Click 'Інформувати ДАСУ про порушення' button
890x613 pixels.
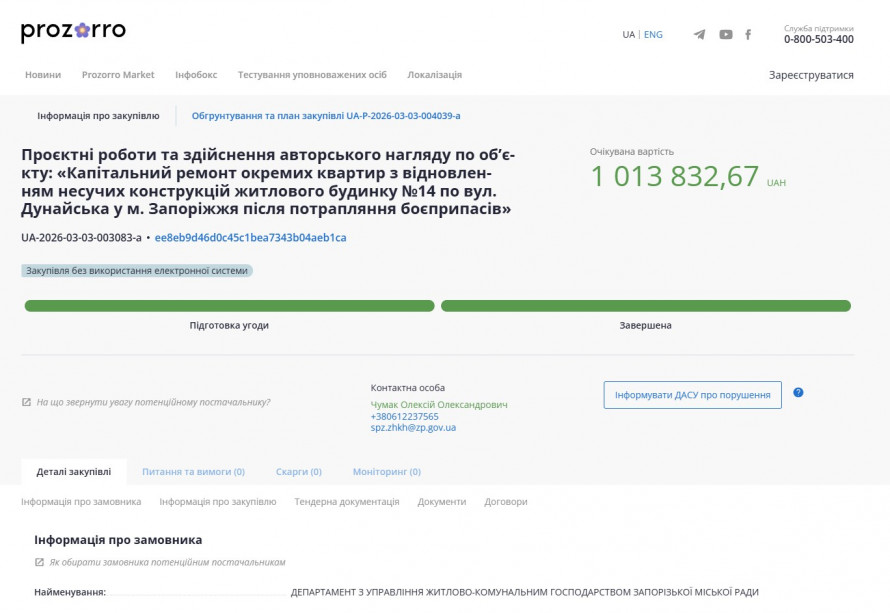[692, 394]
